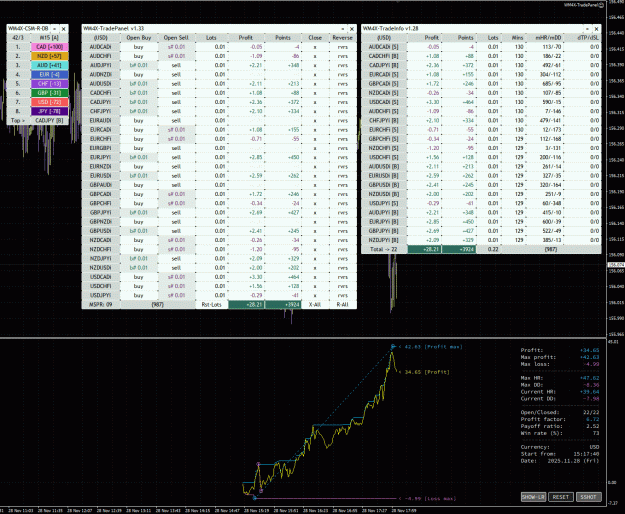Select the blue EUR [-4] strength cell

point(49,75)
